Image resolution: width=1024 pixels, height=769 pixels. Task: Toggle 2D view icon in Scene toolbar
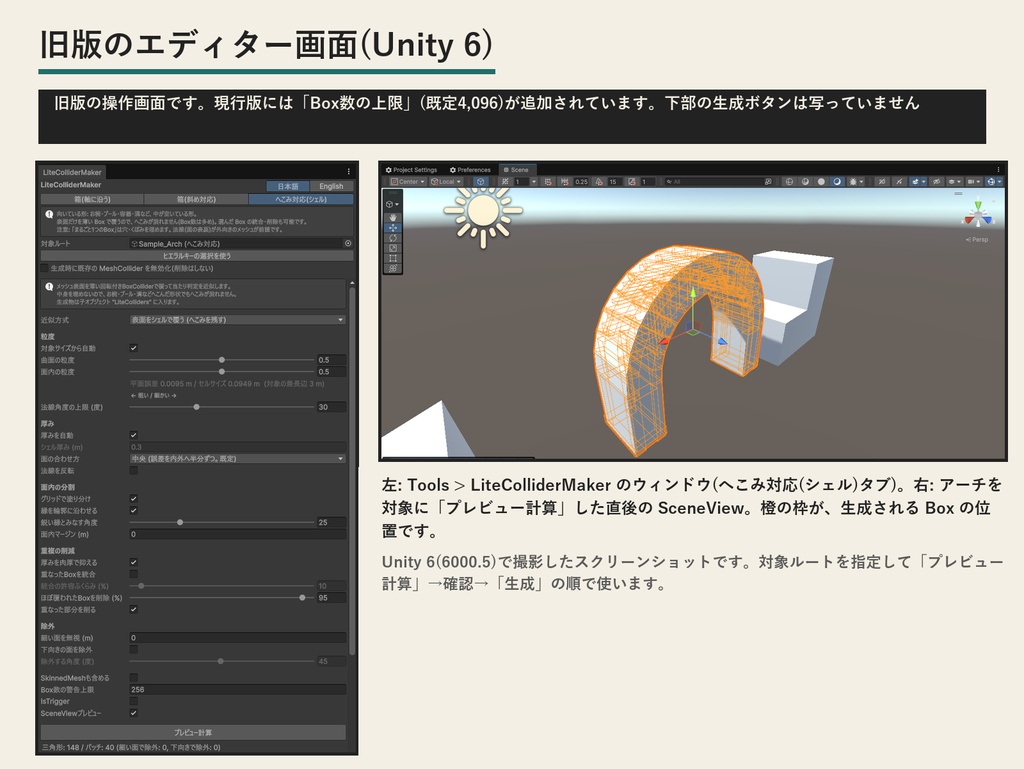(x=882, y=181)
